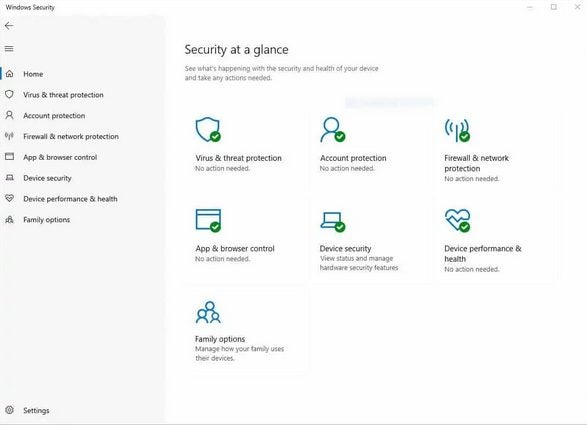Open Virus & threat protection from sidebar

pyautogui.click(x=63, y=95)
